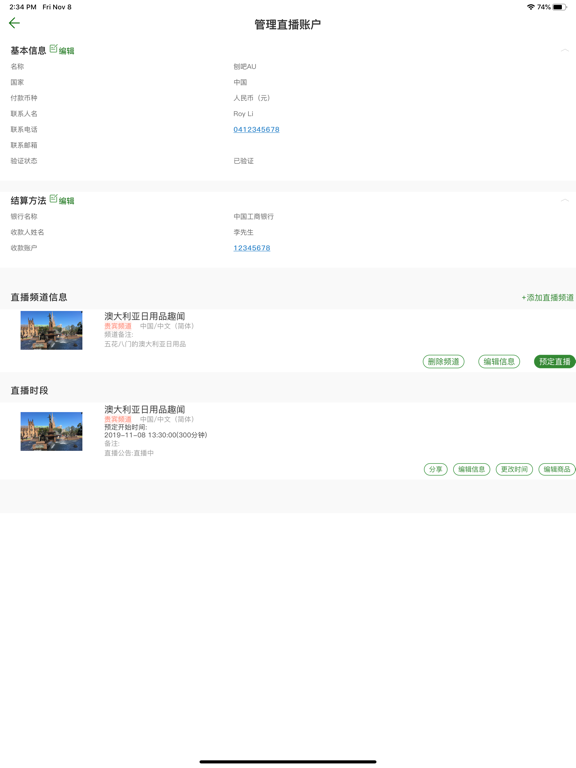This screenshot has width=576, height=768.
Task: Click 编辑商品 button
Action: 557,469
